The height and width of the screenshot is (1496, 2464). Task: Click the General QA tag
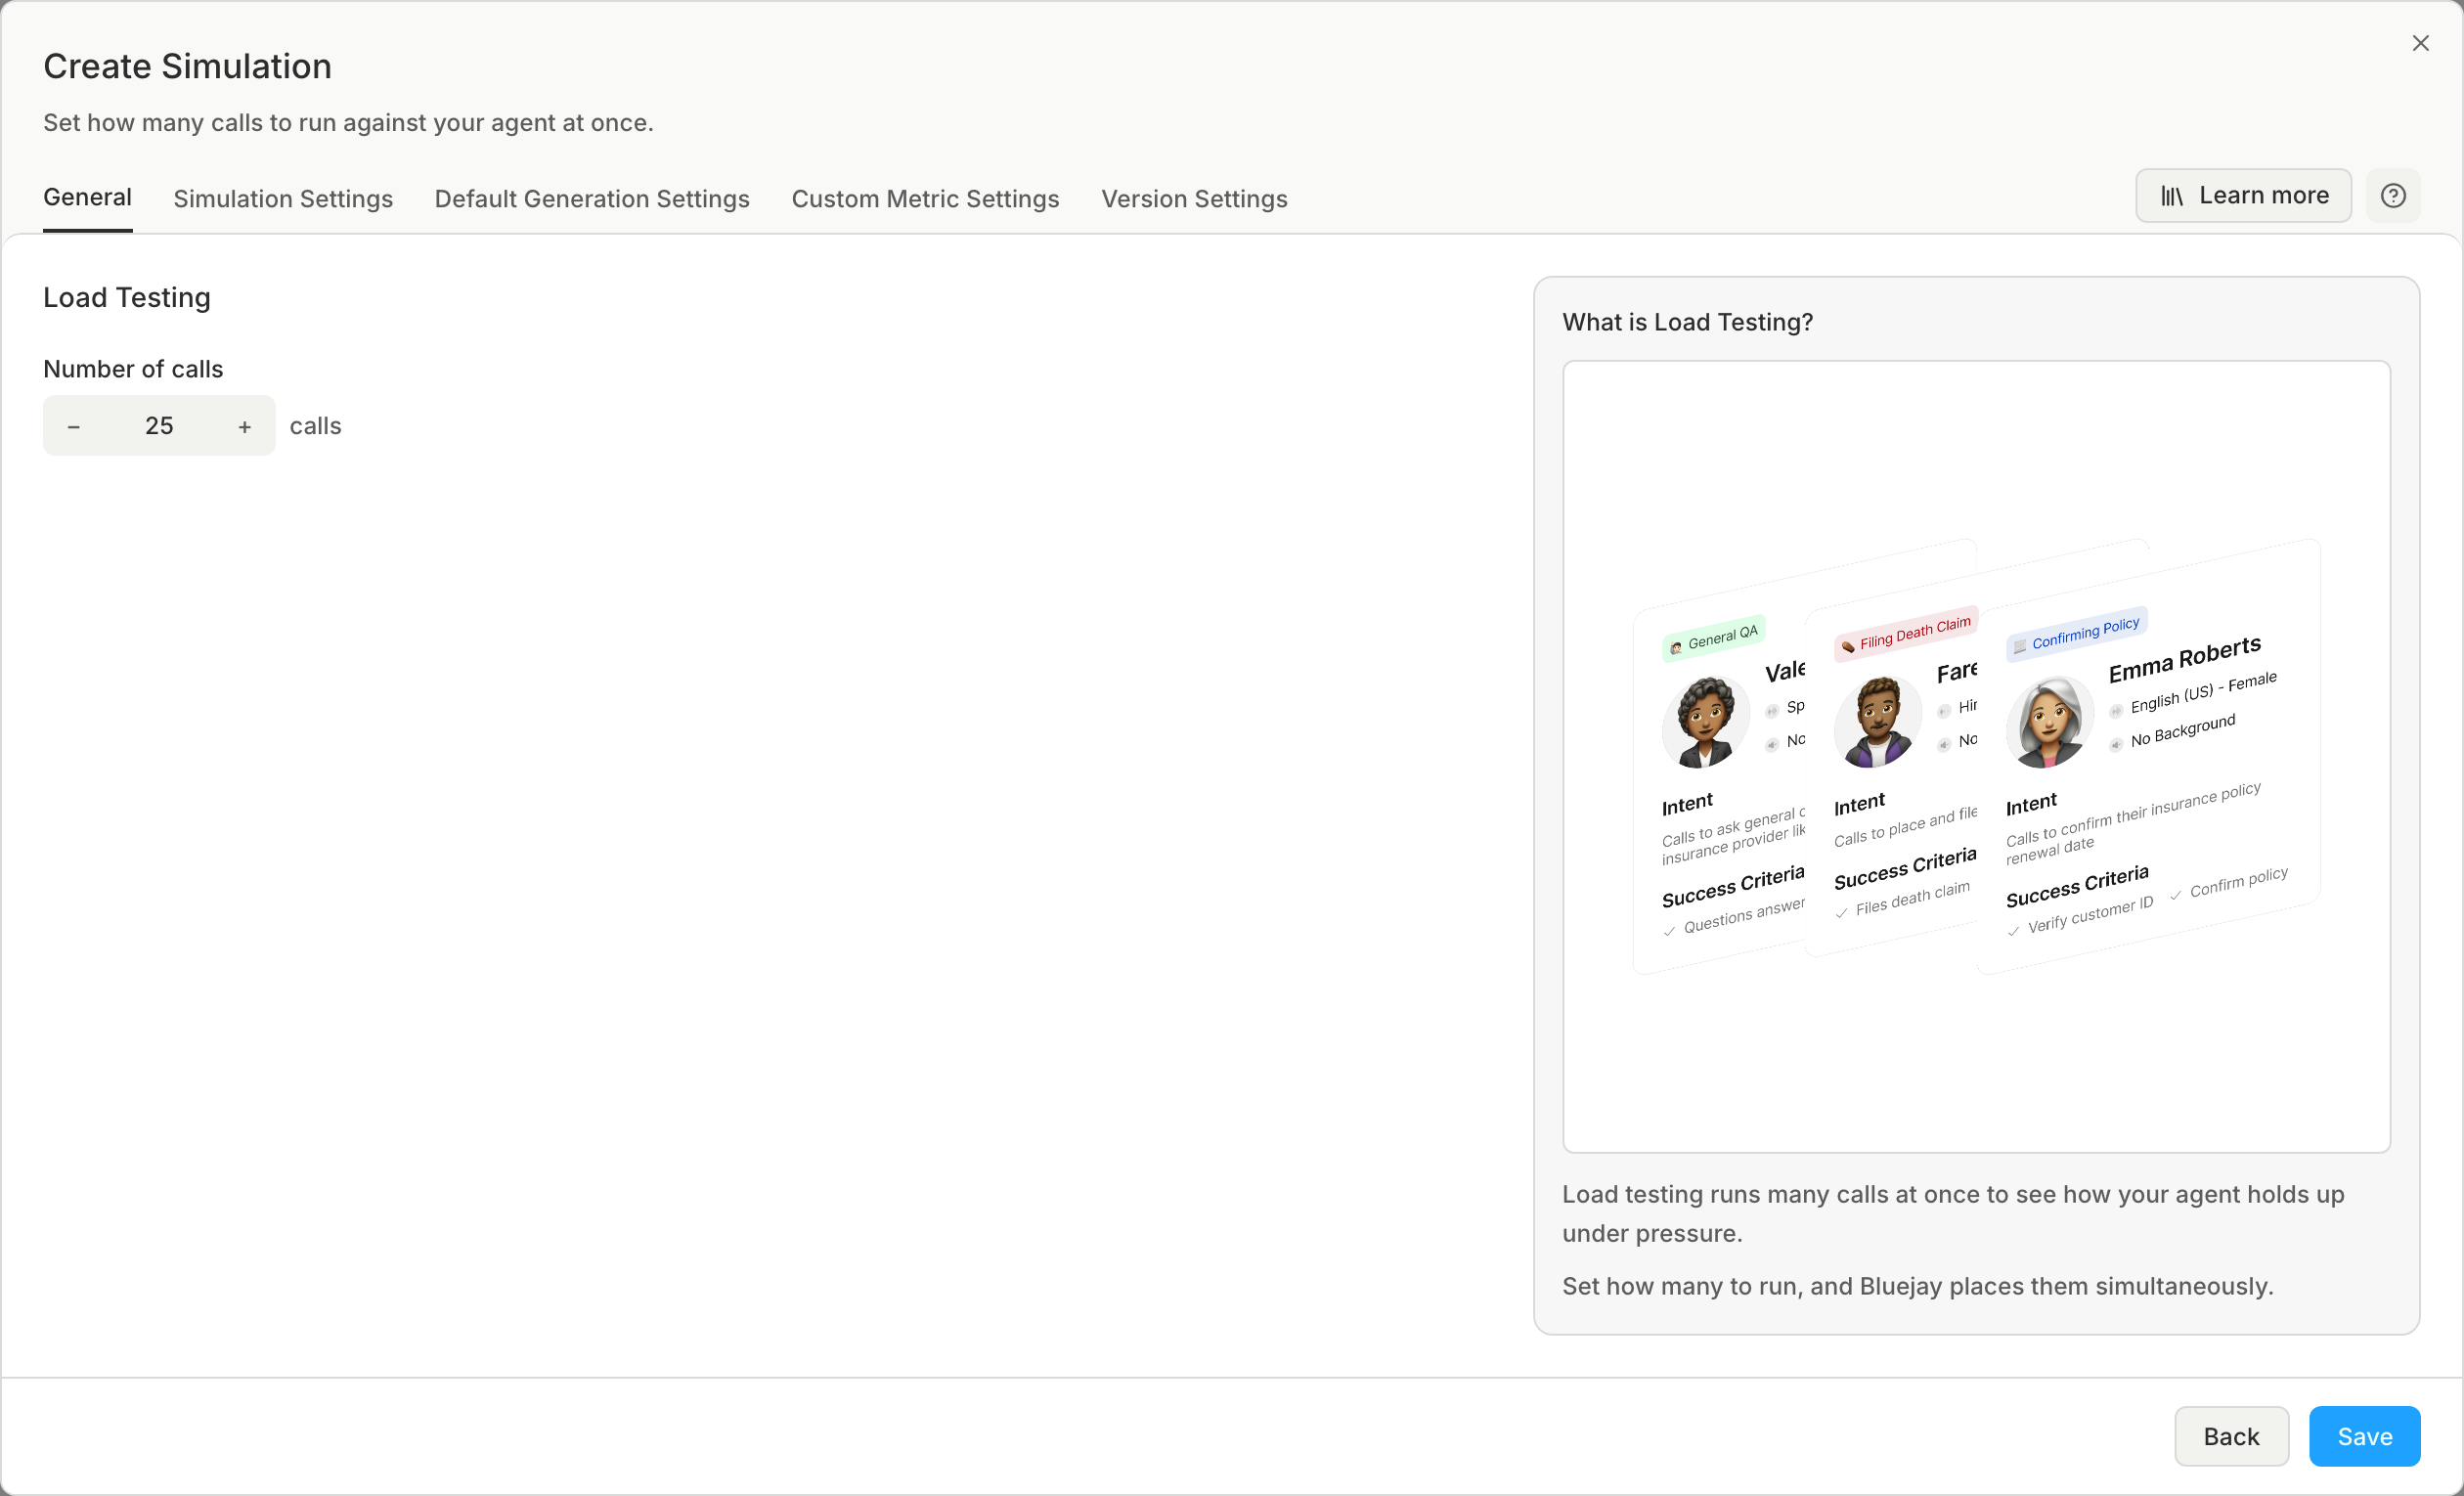[x=1714, y=638]
